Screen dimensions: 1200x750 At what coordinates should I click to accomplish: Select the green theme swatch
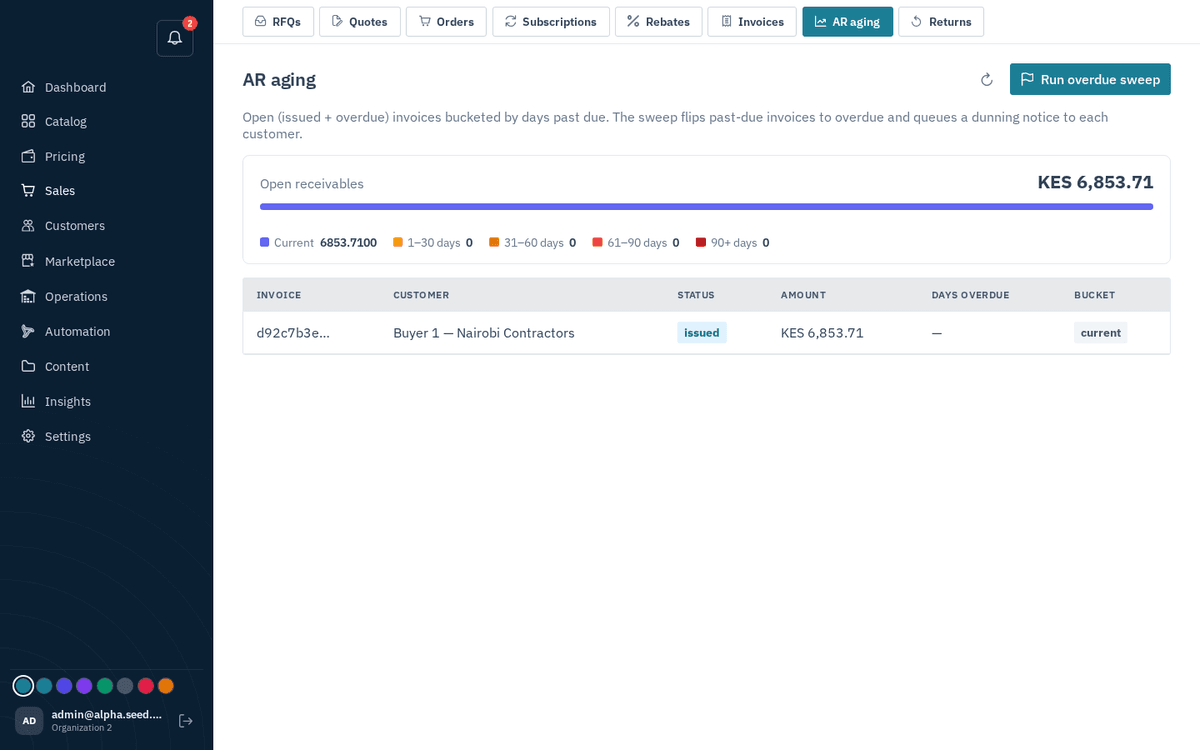pyautogui.click(x=105, y=686)
